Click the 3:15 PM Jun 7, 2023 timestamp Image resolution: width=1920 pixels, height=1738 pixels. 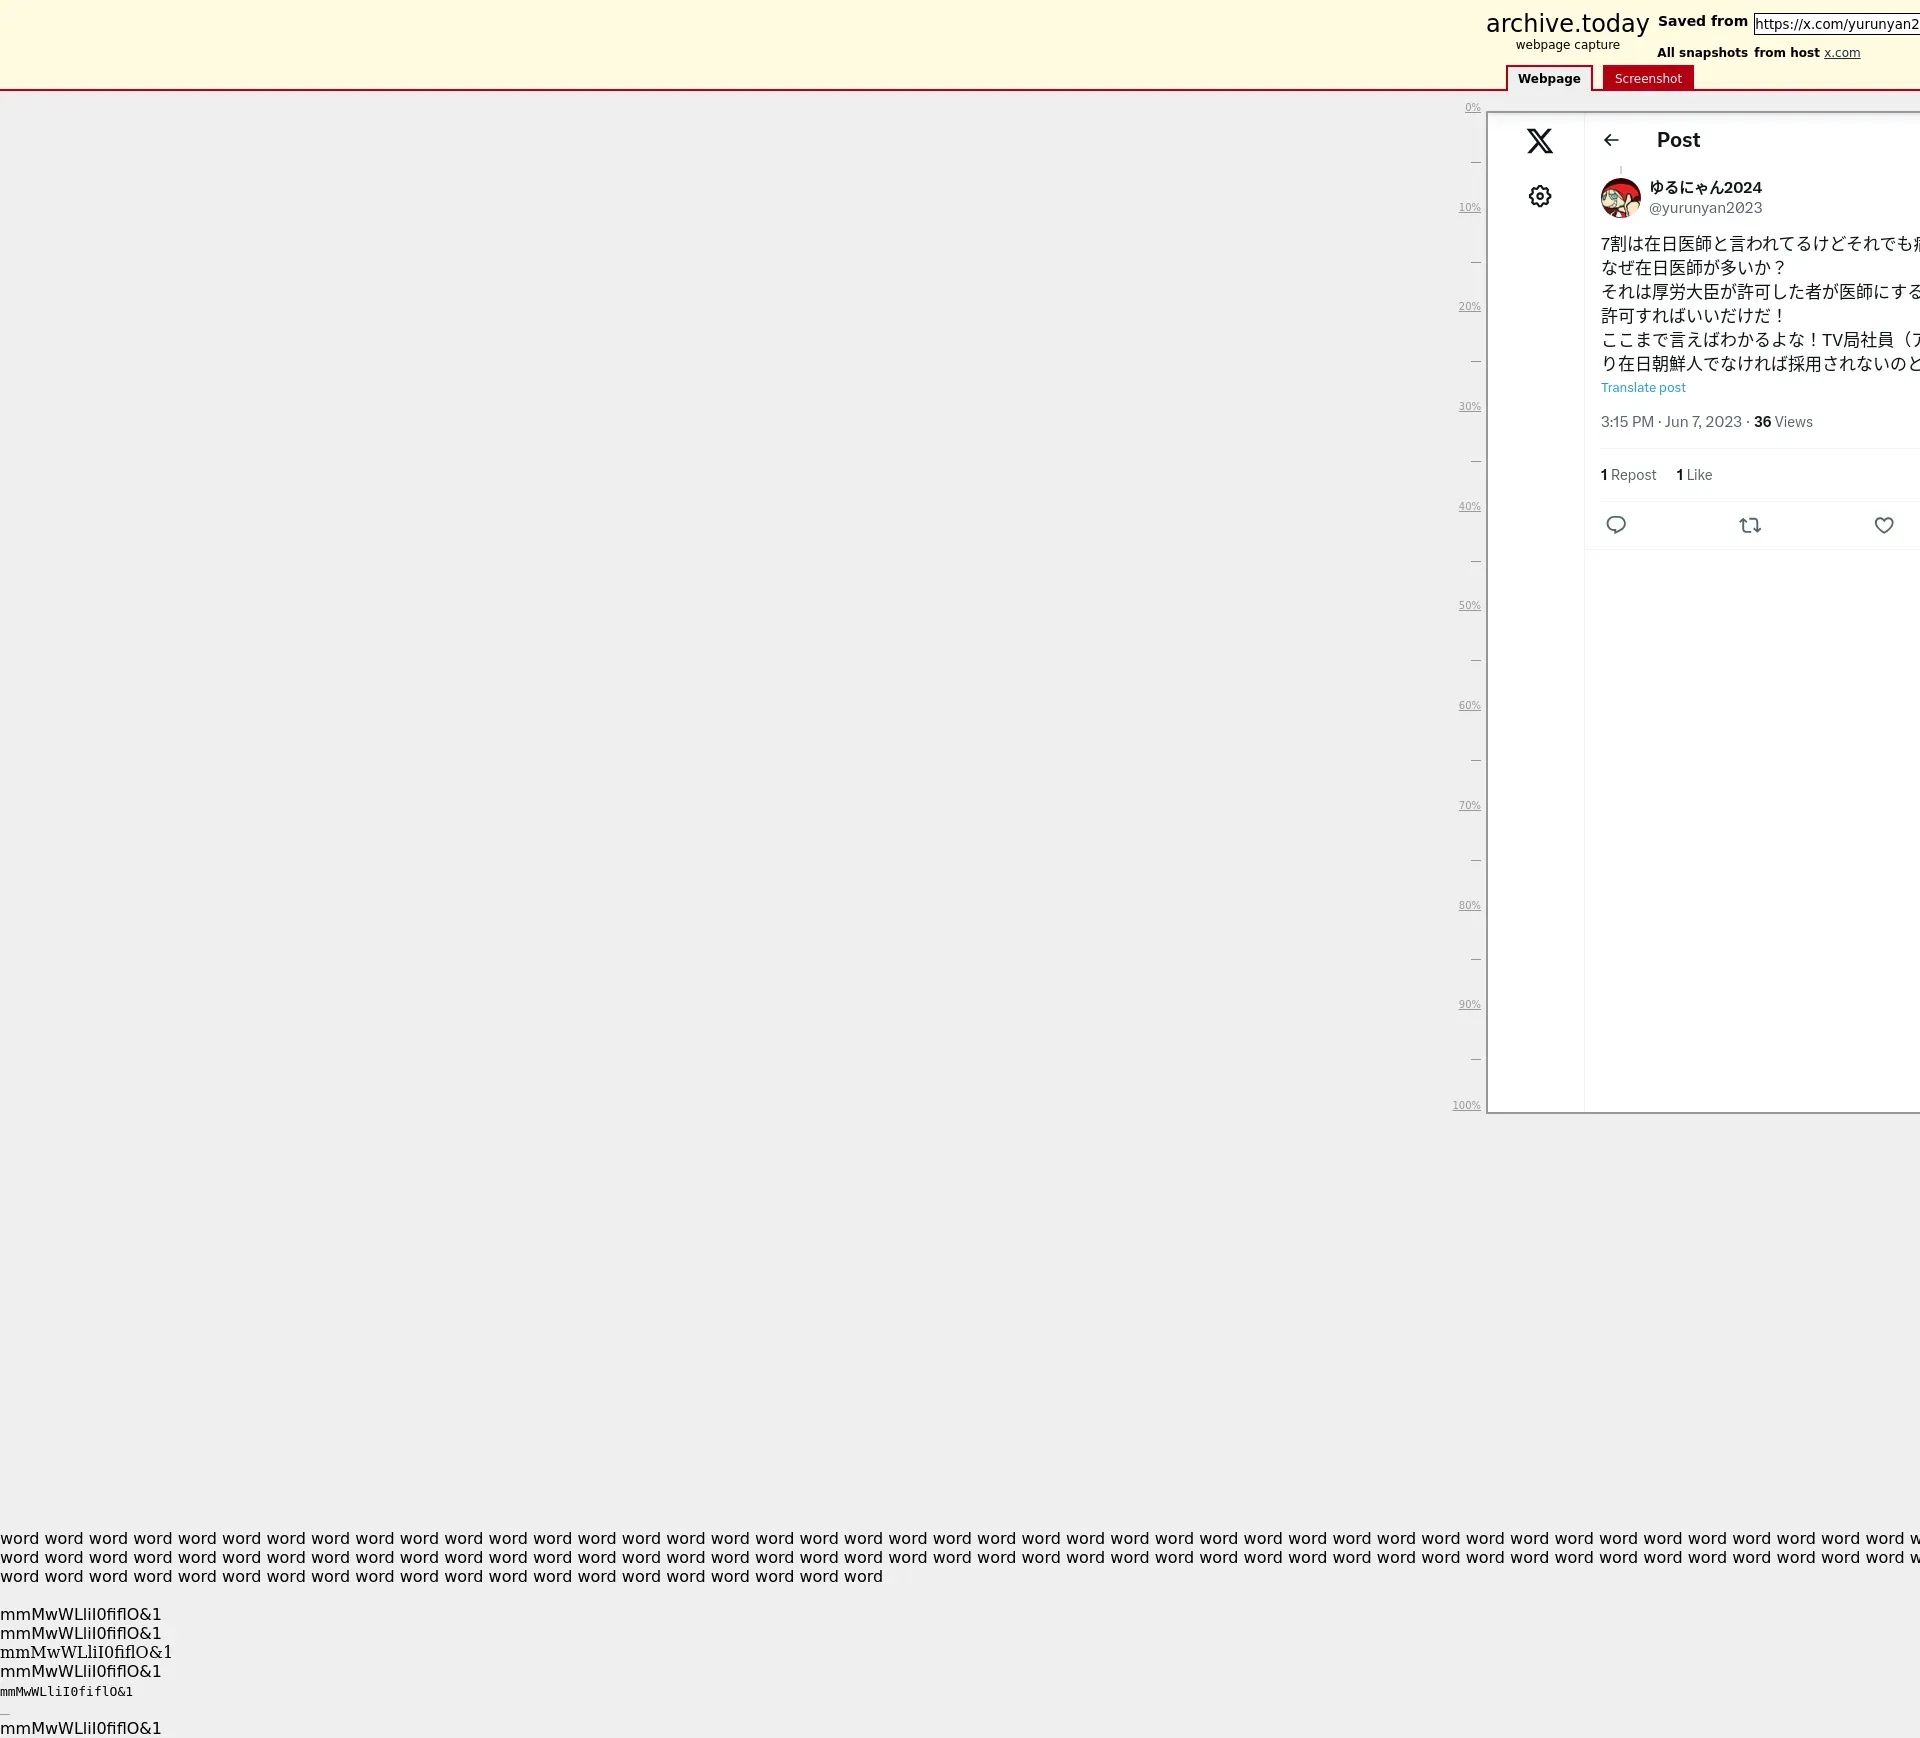[1670, 422]
